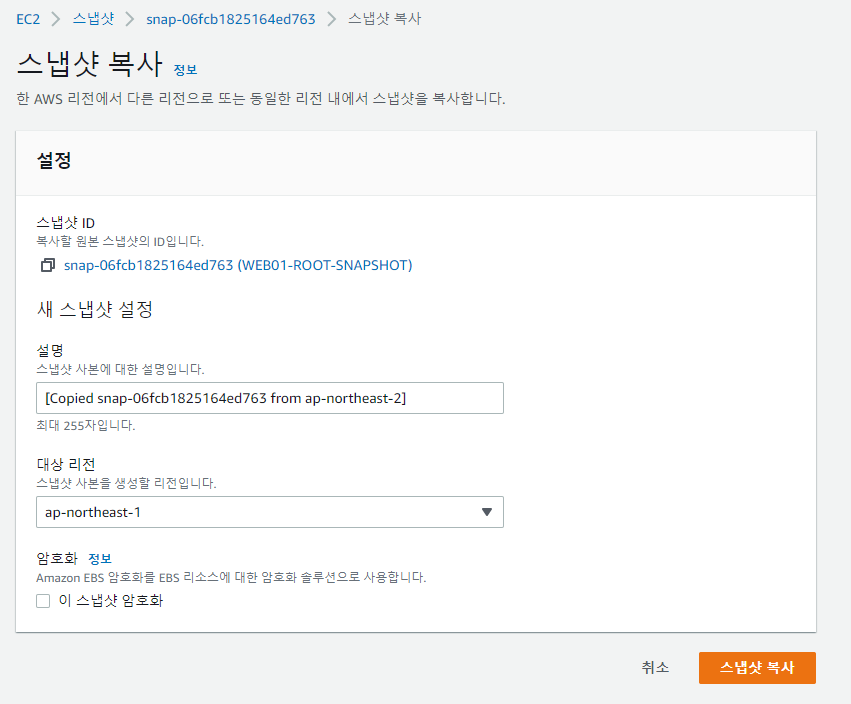
Task: Open 정보 link next to page title
Action: point(185,69)
